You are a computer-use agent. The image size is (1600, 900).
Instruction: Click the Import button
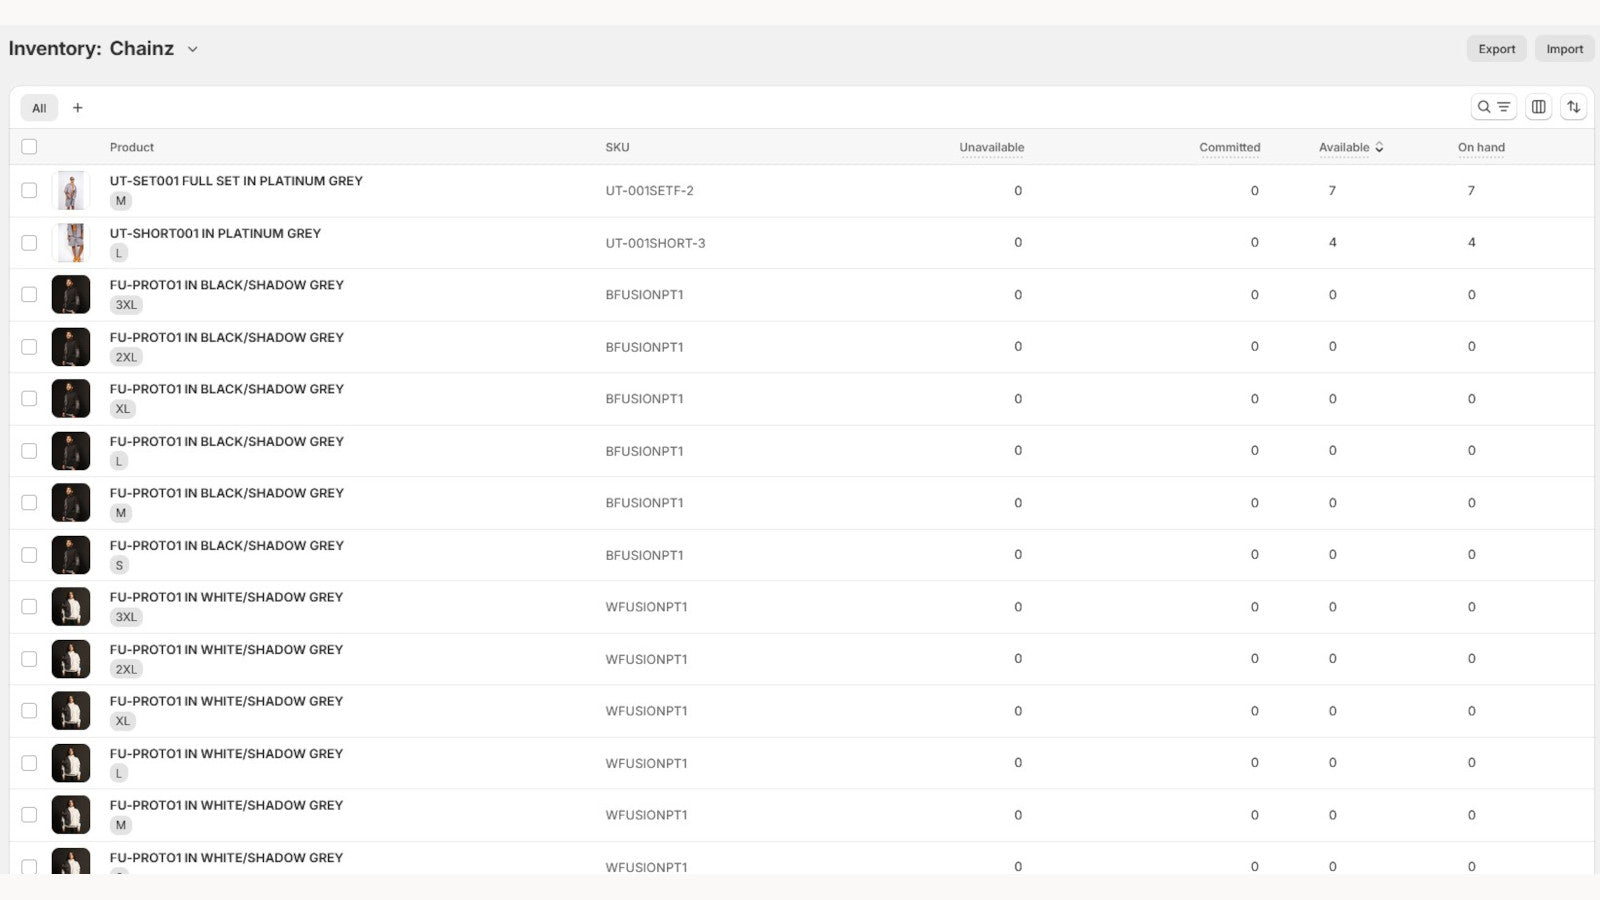[1564, 48]
